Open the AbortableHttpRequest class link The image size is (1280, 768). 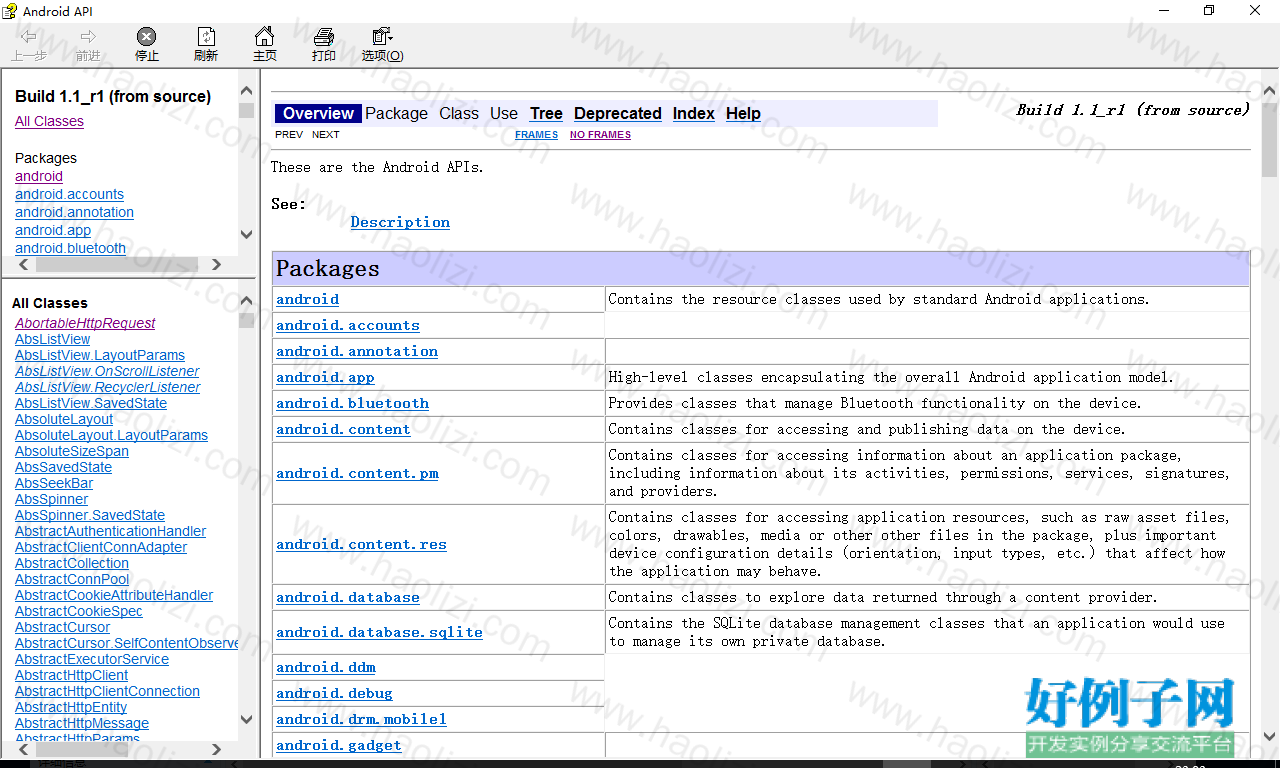[x=85, y=323]
